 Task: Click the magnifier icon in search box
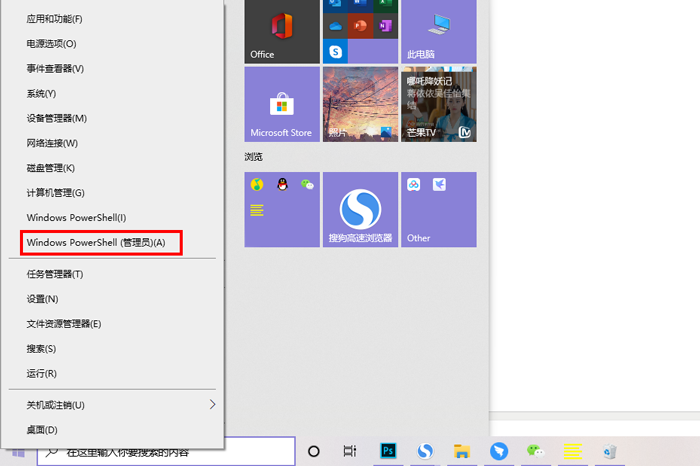[52, 452]
